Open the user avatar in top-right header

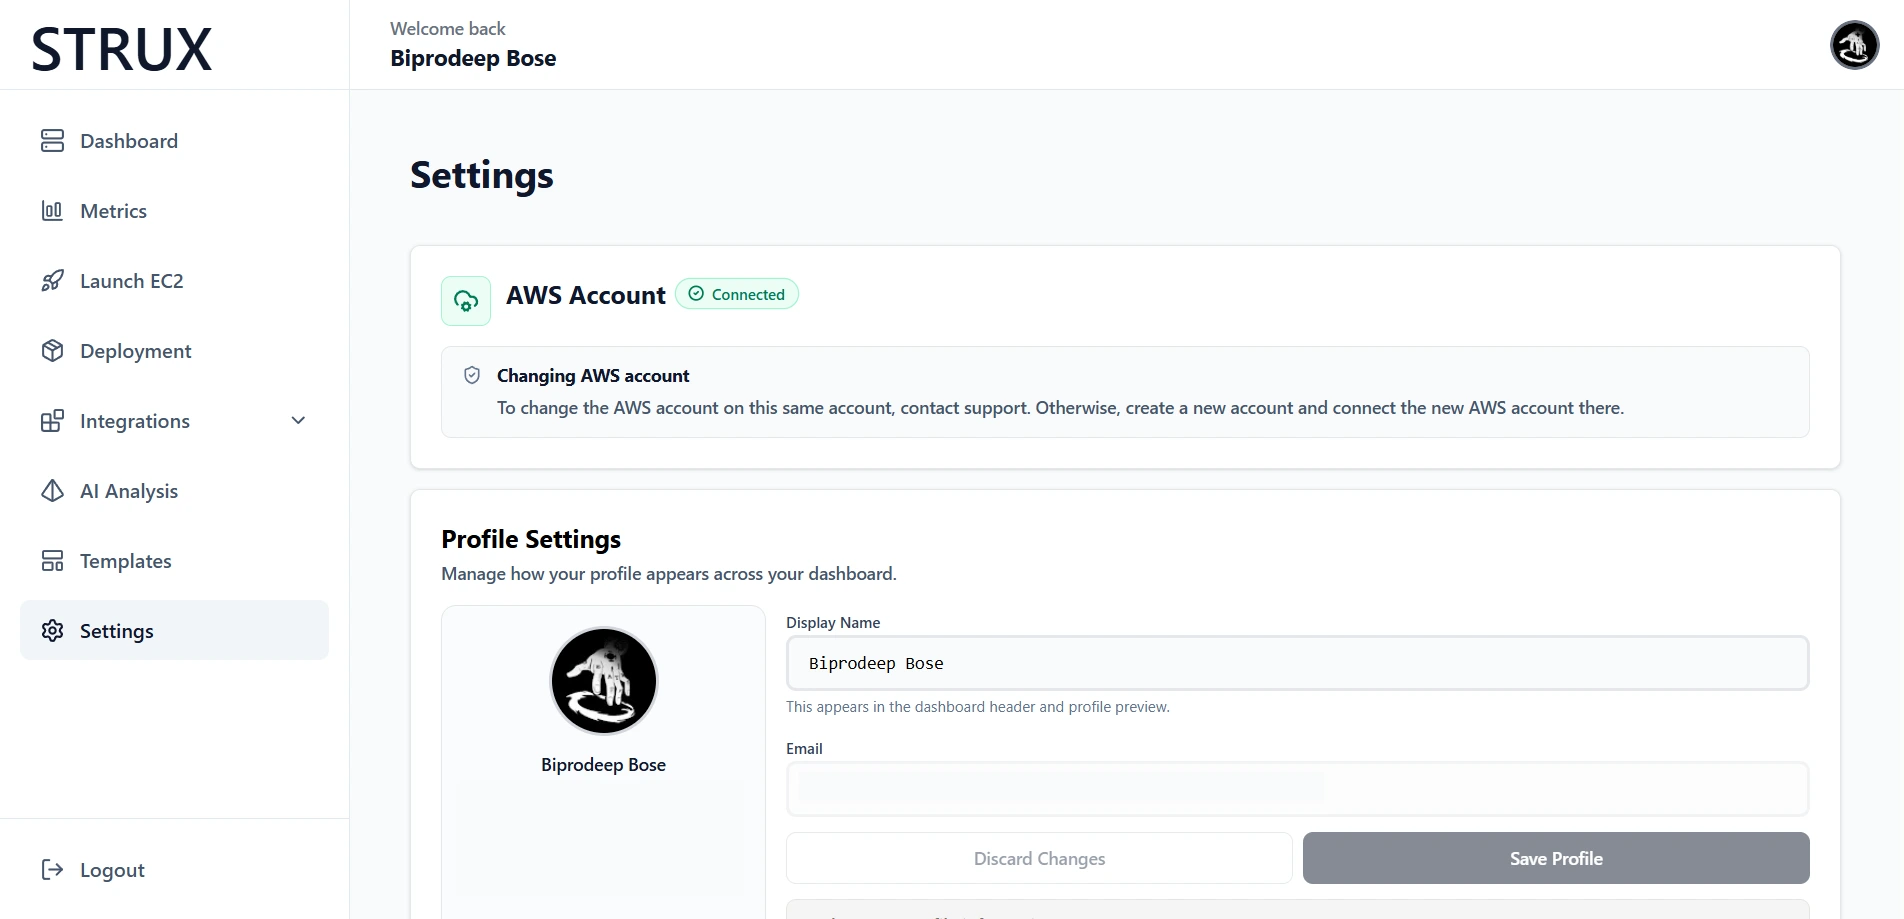(1854, 45)
